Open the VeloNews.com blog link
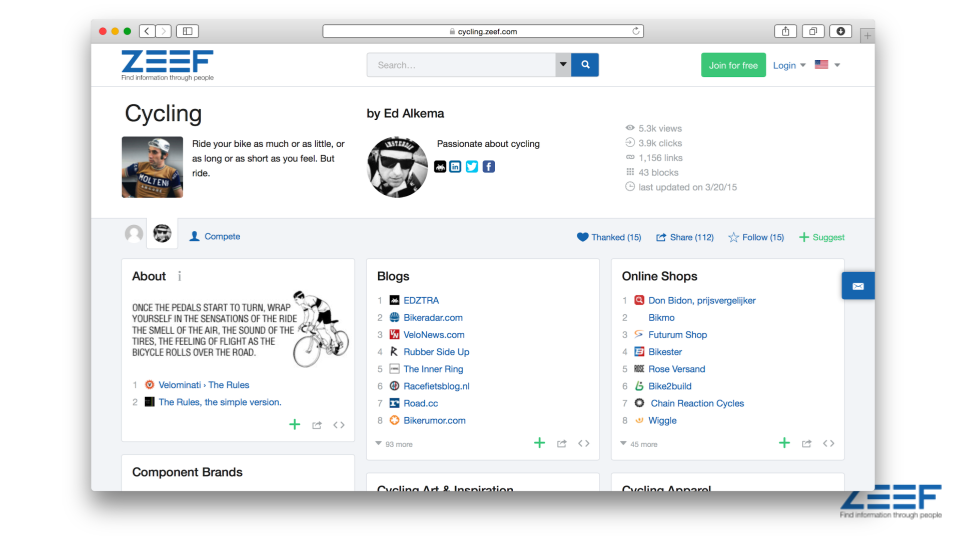The width and height of the screenshot is (960, 540). (434, 335)
